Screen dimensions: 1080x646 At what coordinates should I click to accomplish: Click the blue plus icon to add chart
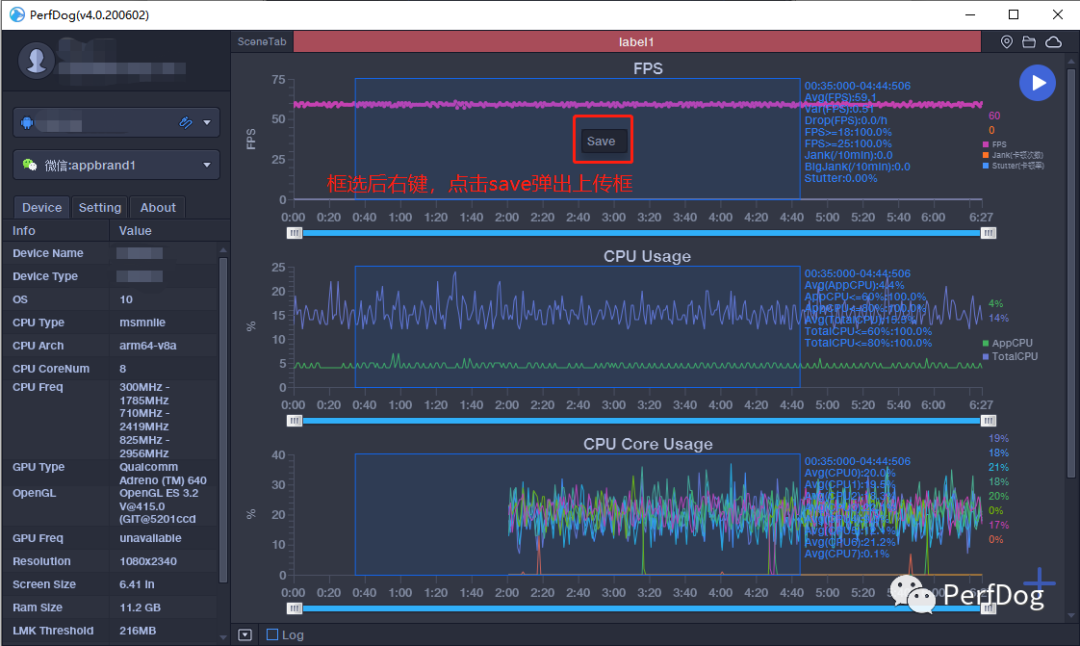pyautogui.click(x=1039, y=583)
